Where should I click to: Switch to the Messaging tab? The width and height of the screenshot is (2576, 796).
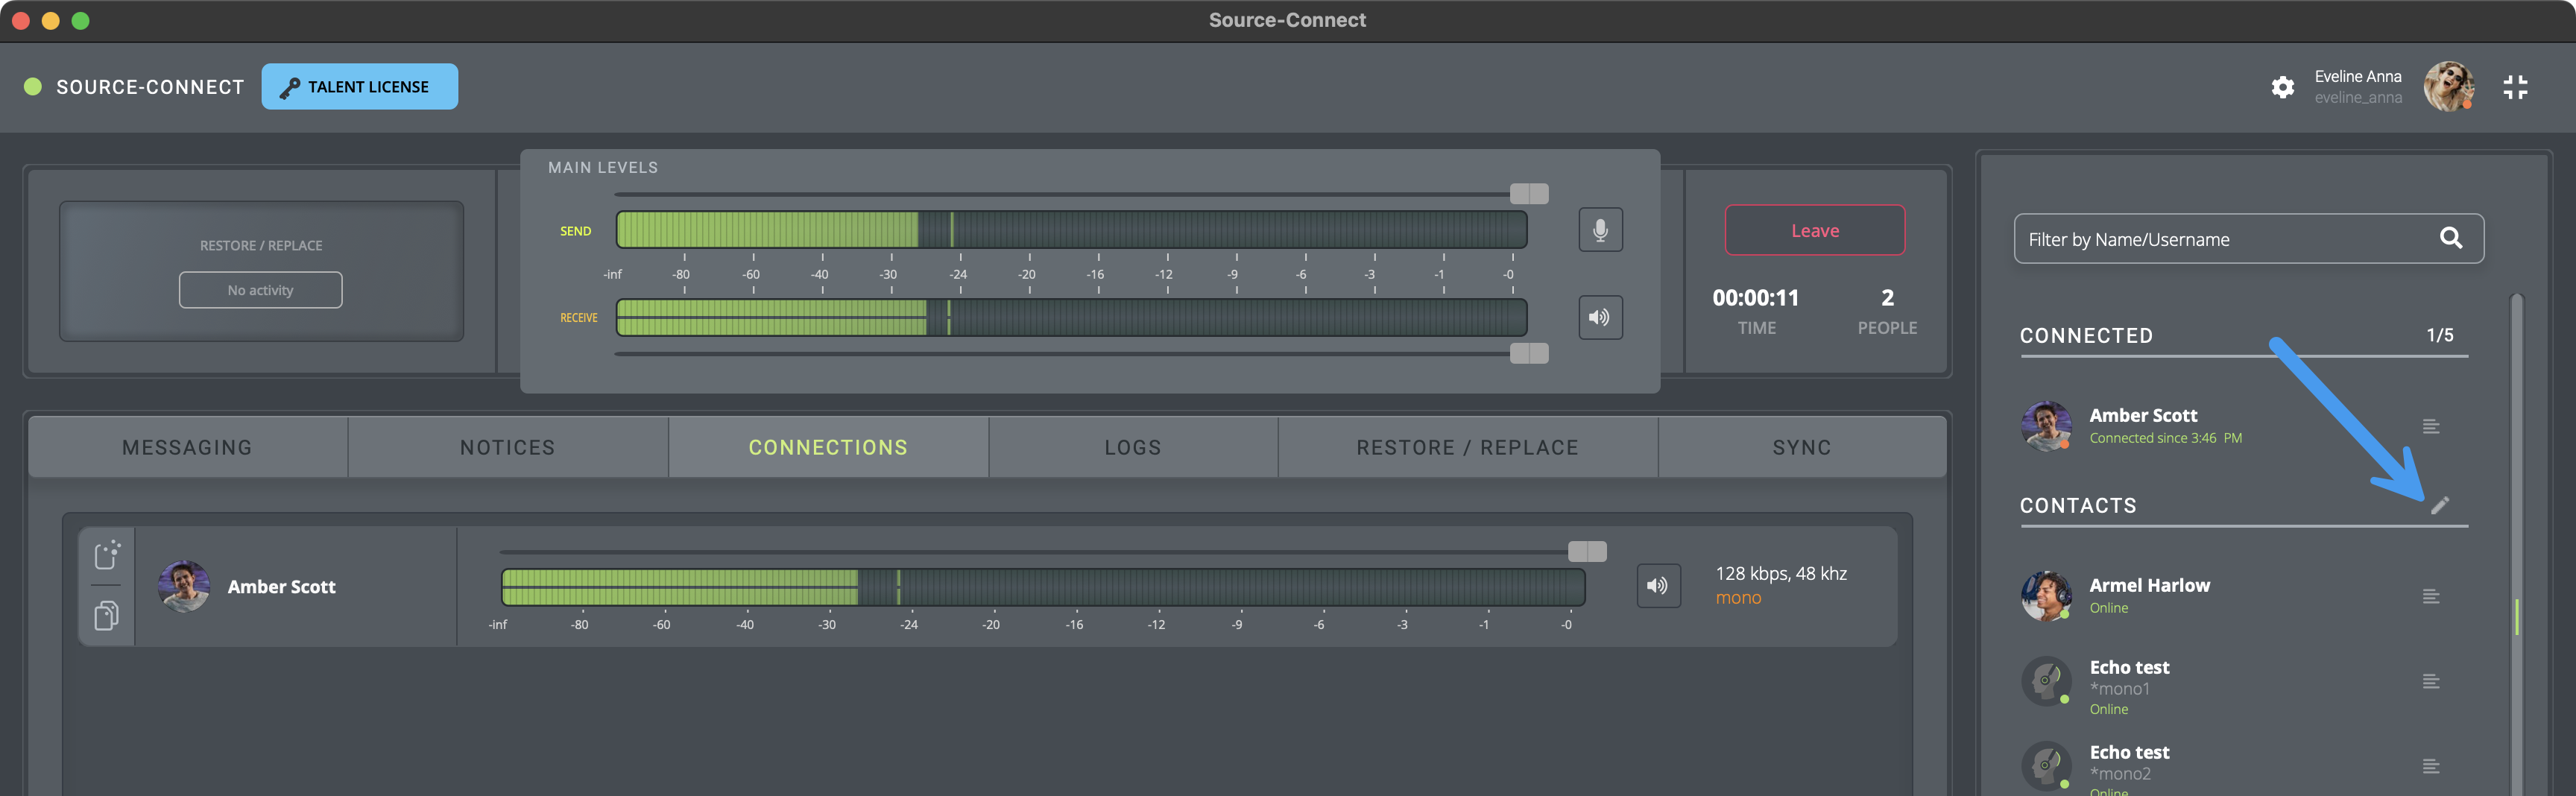(188, 448)
